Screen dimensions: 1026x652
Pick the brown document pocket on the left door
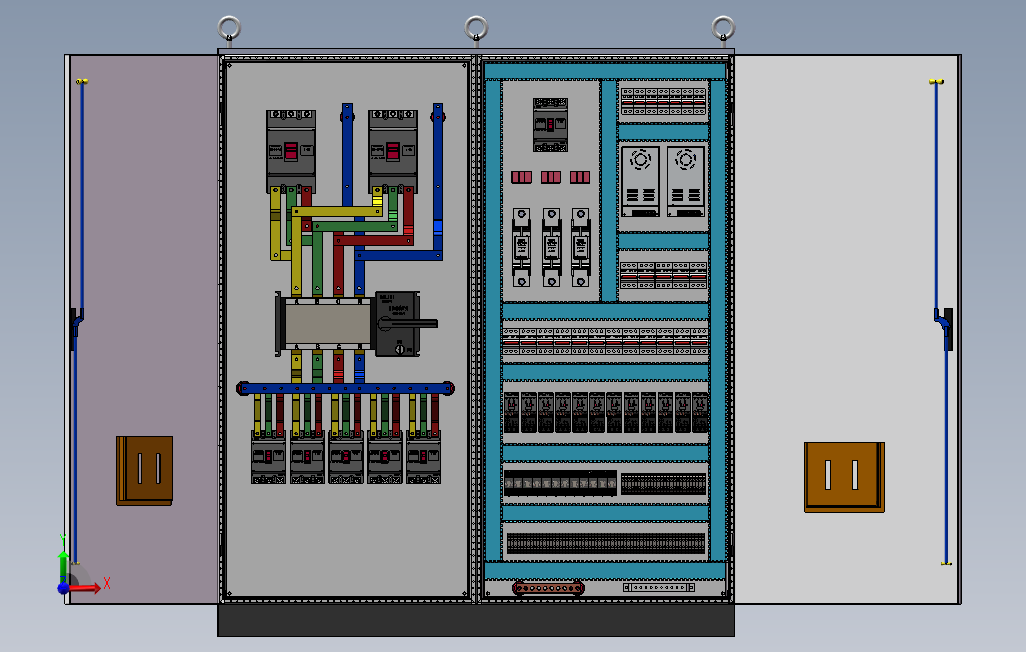[145, 471]
